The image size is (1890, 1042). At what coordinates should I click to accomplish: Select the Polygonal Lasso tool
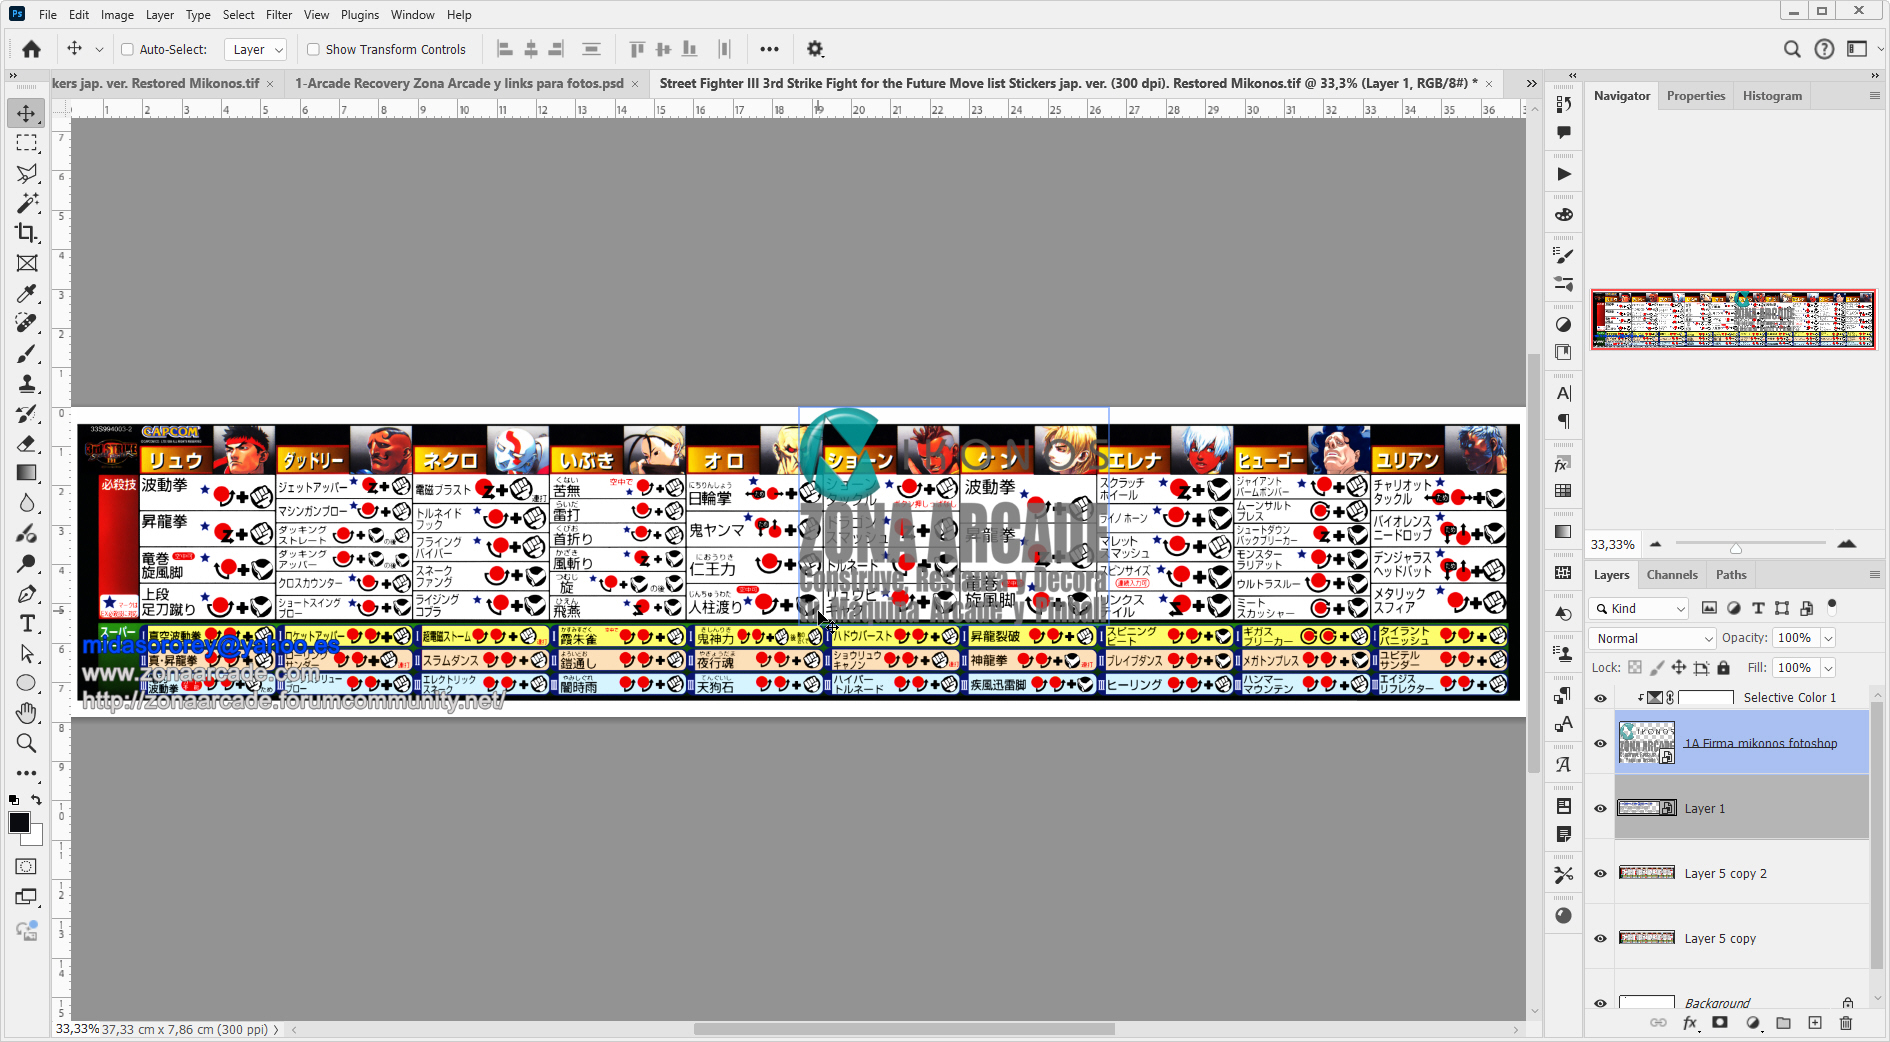point(27,173)
